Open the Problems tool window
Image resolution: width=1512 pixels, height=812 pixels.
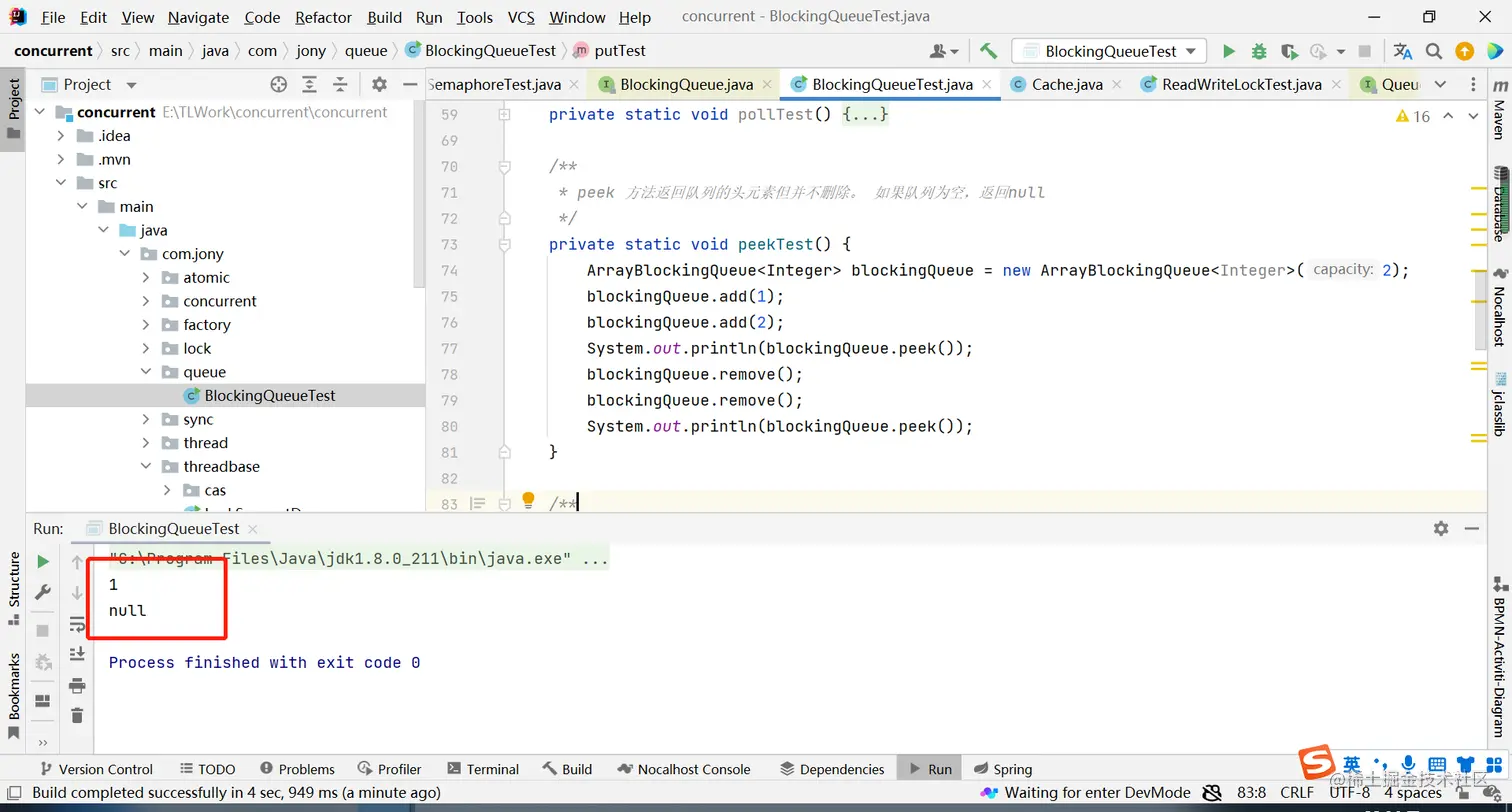point(297,769)
